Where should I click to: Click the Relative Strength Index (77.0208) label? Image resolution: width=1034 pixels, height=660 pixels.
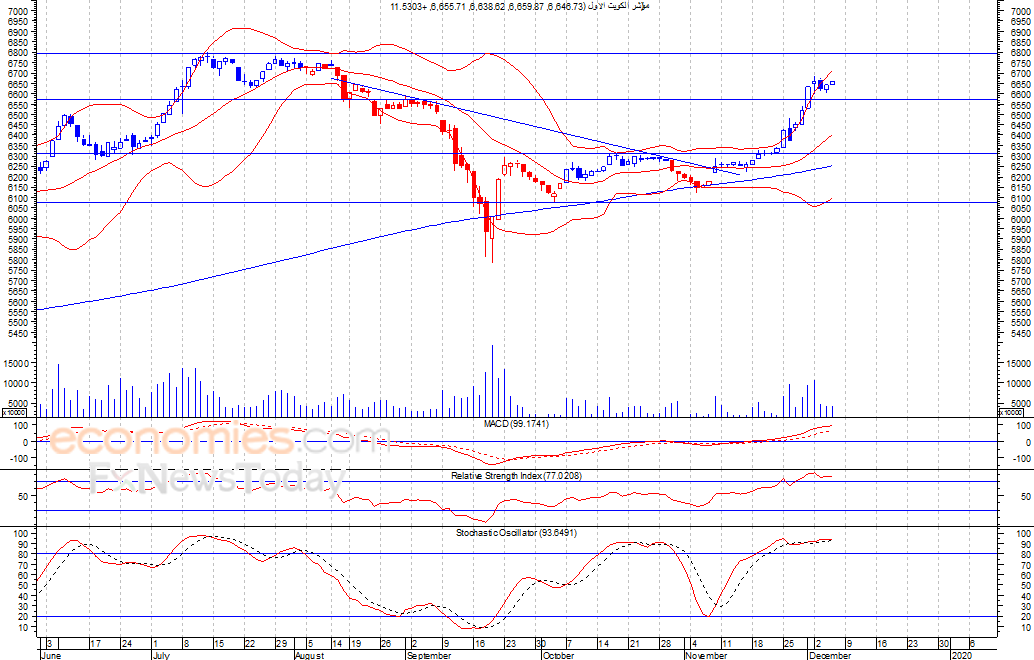[516, 475]
